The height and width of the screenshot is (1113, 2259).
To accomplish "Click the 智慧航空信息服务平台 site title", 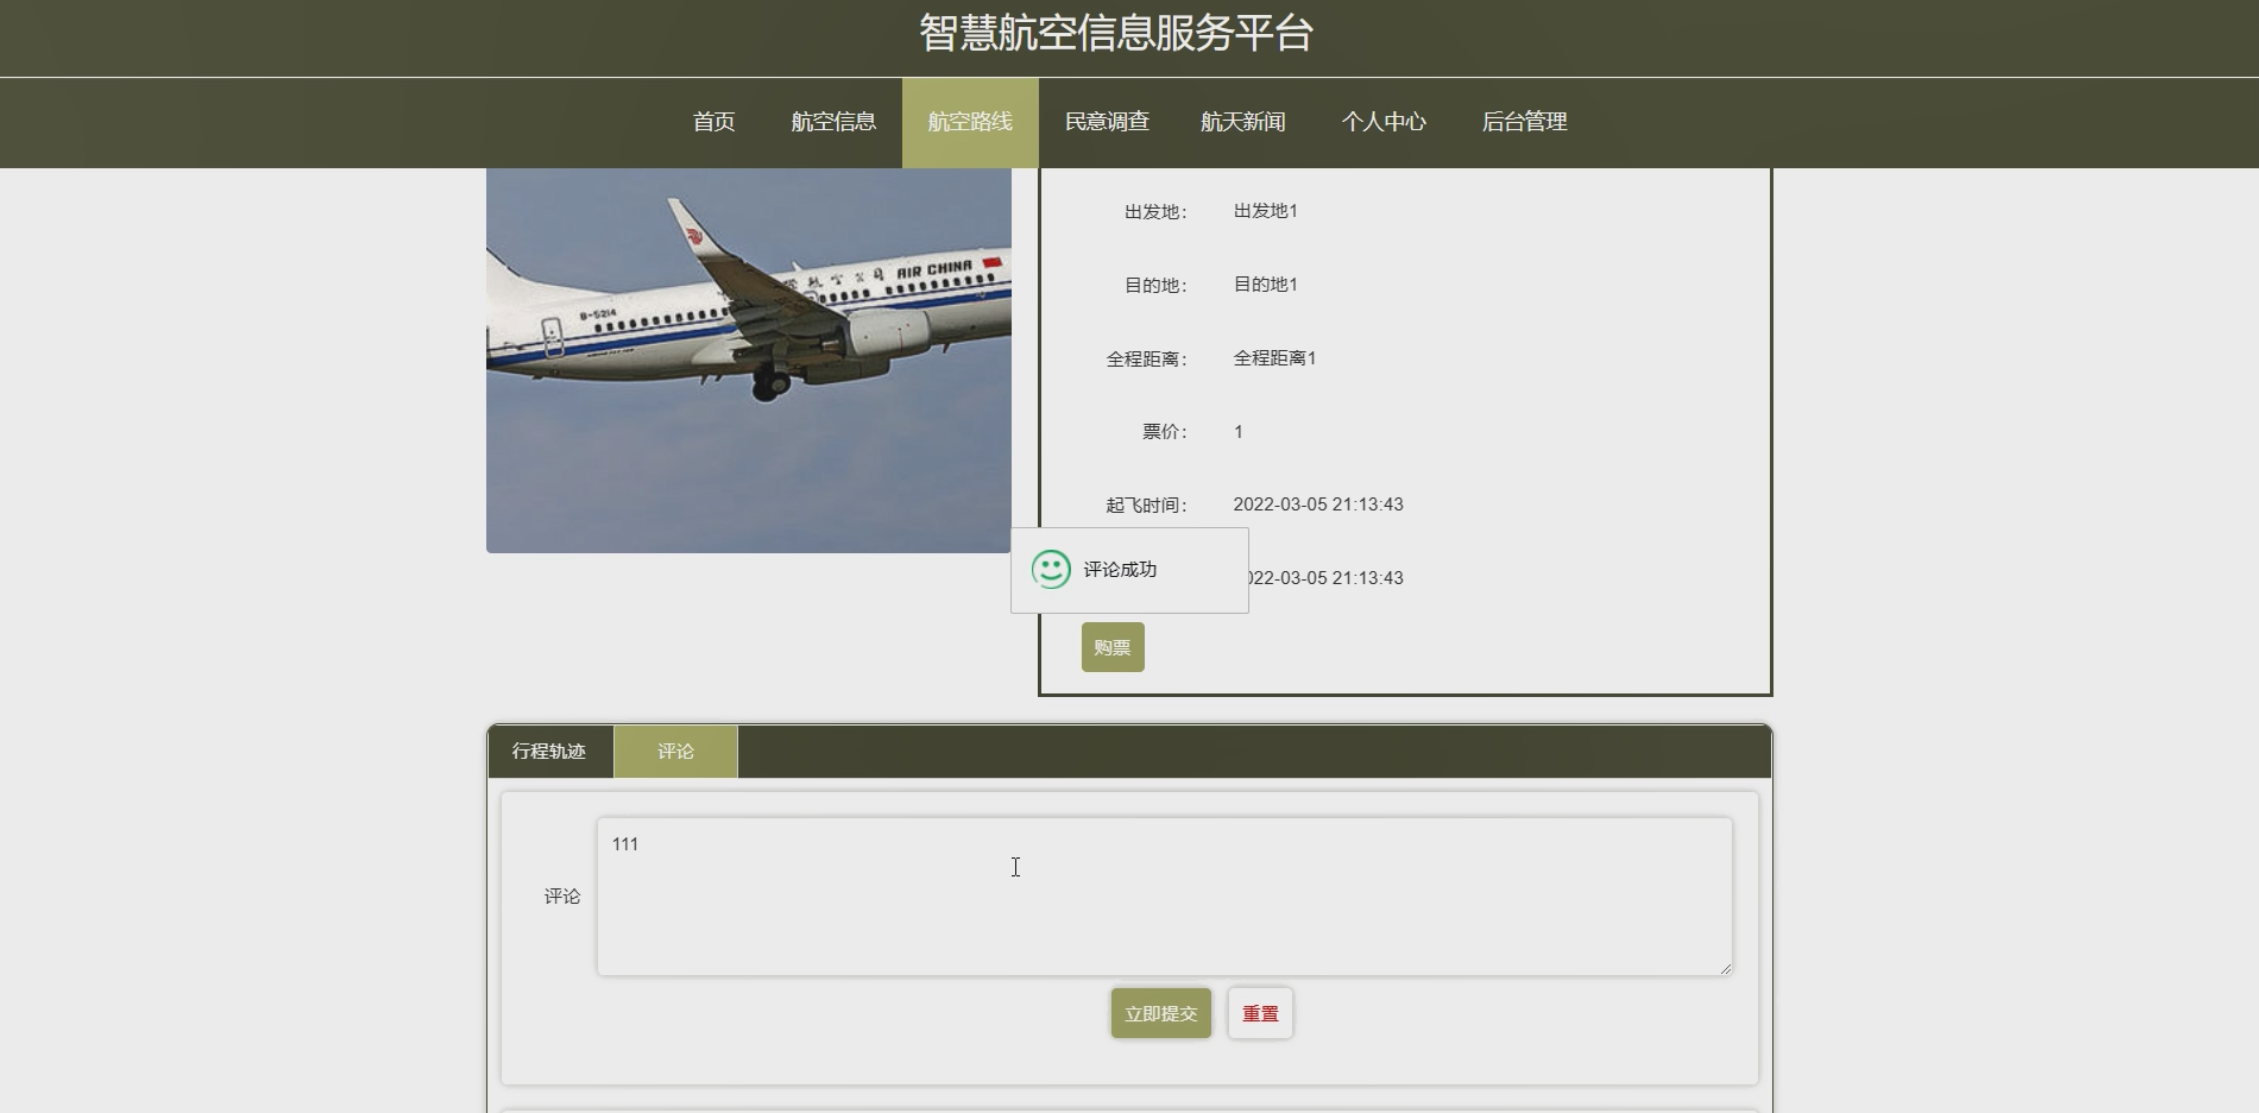I will tap(1116, 33).
